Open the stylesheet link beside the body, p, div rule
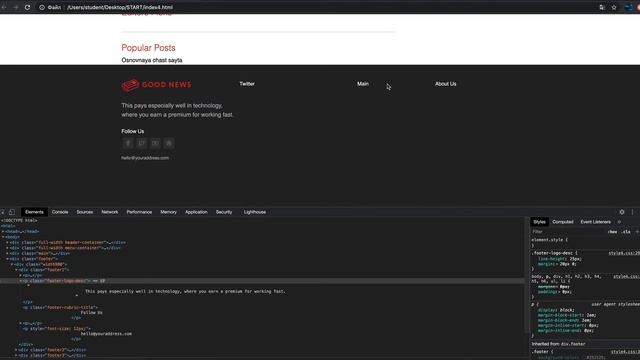 pyautogui.click(x=626, y=276)
